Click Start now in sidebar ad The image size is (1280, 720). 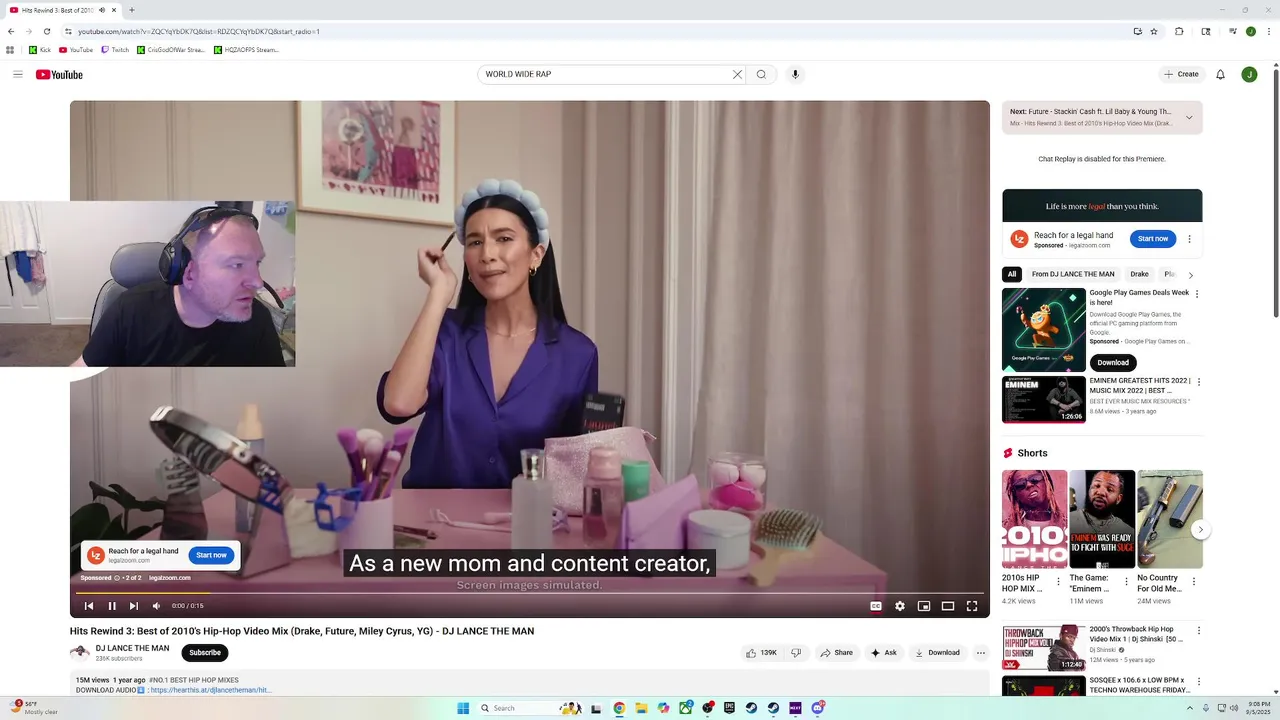pos(1153,238)
